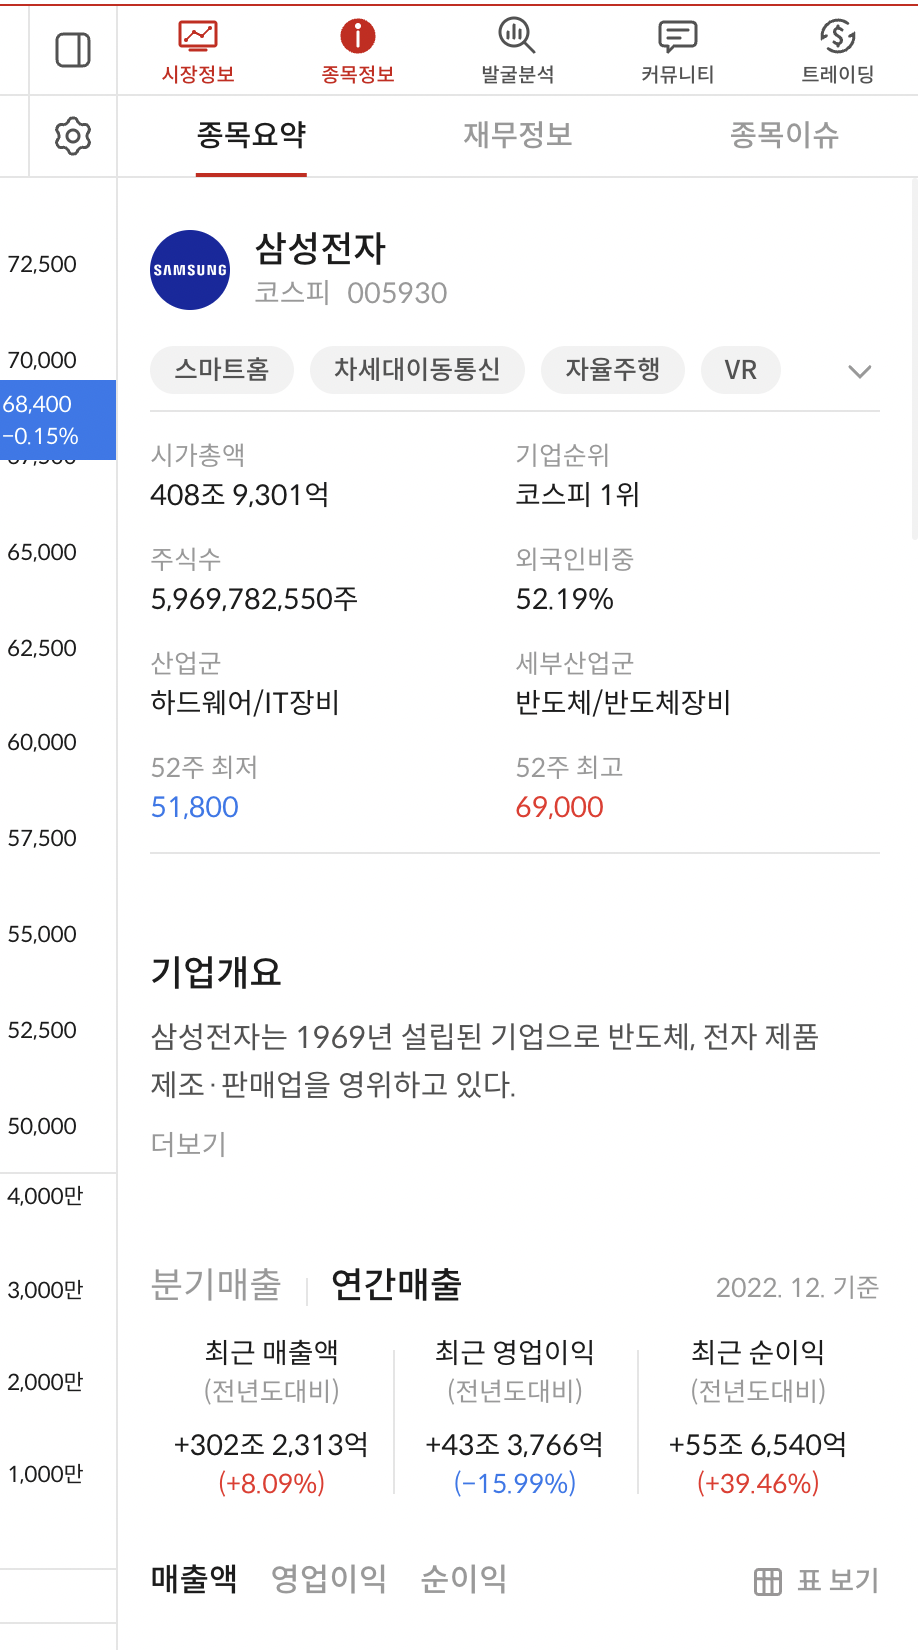This screenshot has height=1650, width=918.
Task: Open the 시장정보 chart icon
Action: [198, 37]
